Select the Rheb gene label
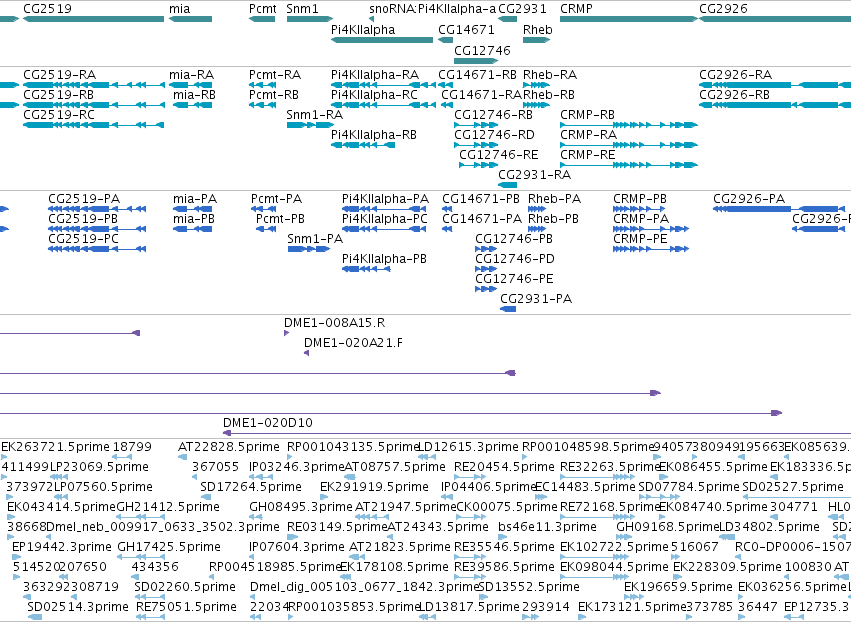851x622 pixels. click(x=538, y=30)
